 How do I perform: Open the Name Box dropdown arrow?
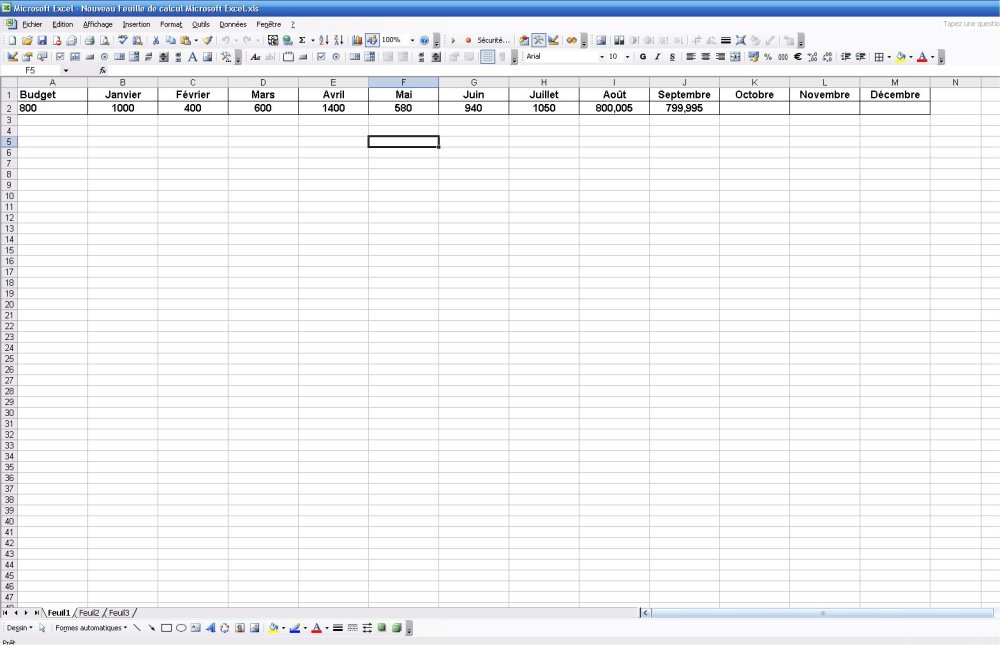click(66, 71)
